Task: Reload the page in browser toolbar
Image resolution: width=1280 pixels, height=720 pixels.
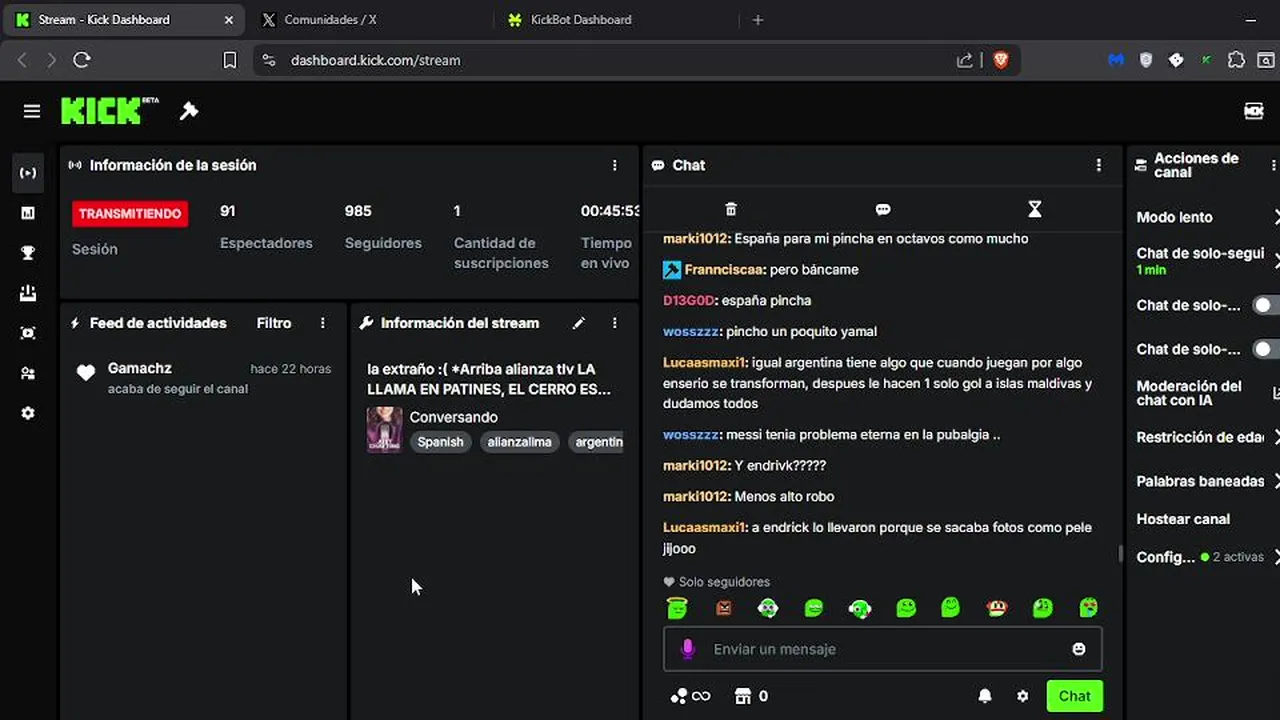Action: (82, 60)
